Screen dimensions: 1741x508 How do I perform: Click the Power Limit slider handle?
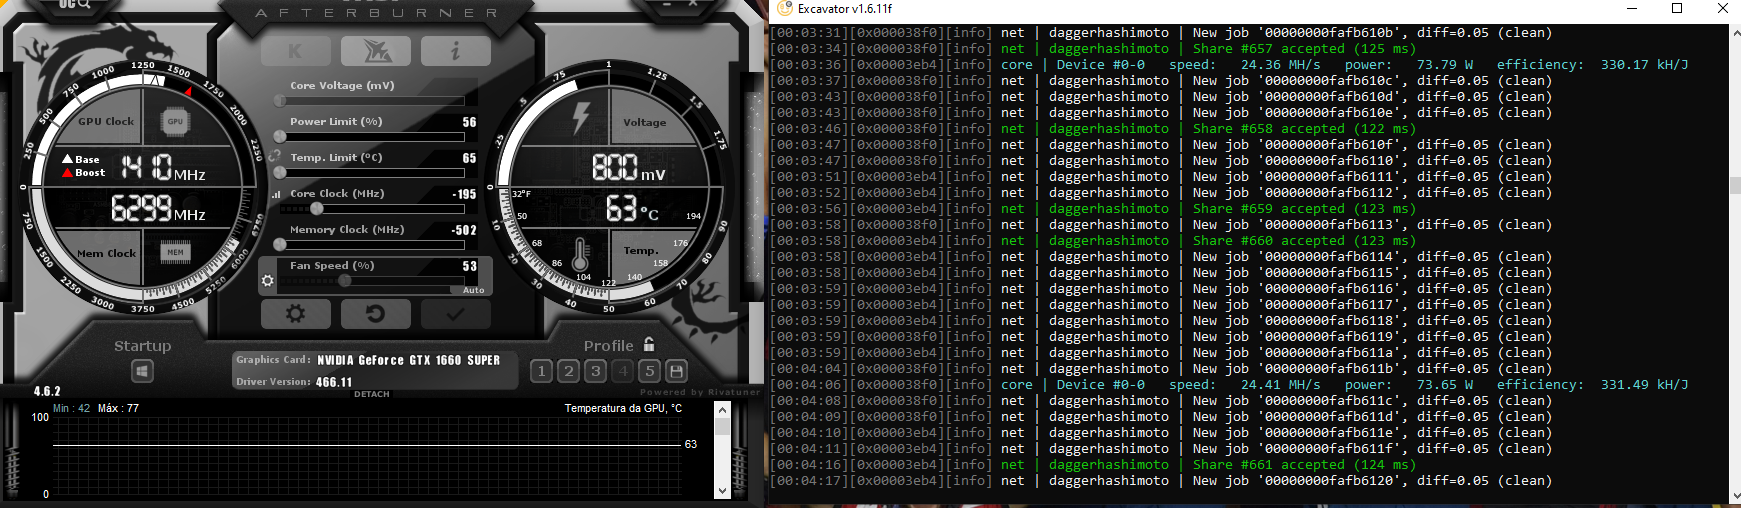point(280,137)
